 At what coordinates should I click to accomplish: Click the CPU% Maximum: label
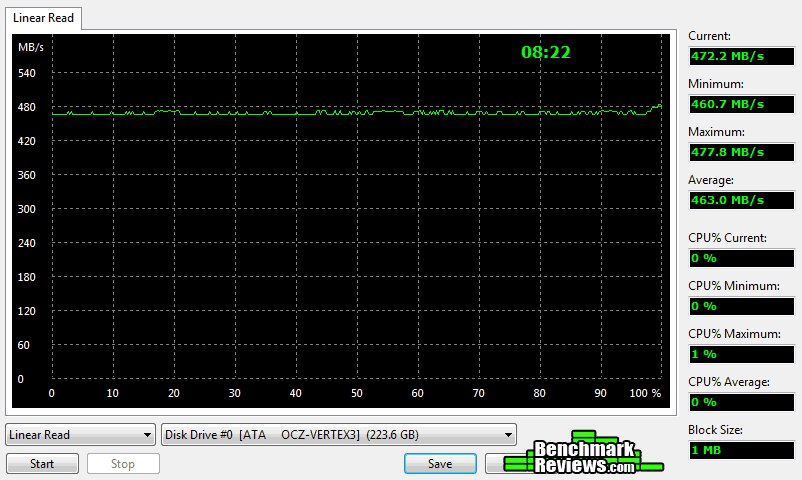(734, 334)
